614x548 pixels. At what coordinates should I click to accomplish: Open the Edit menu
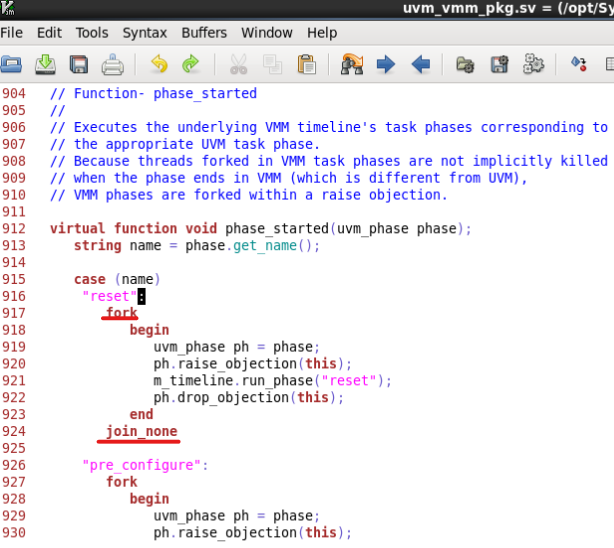pos(49,33)
